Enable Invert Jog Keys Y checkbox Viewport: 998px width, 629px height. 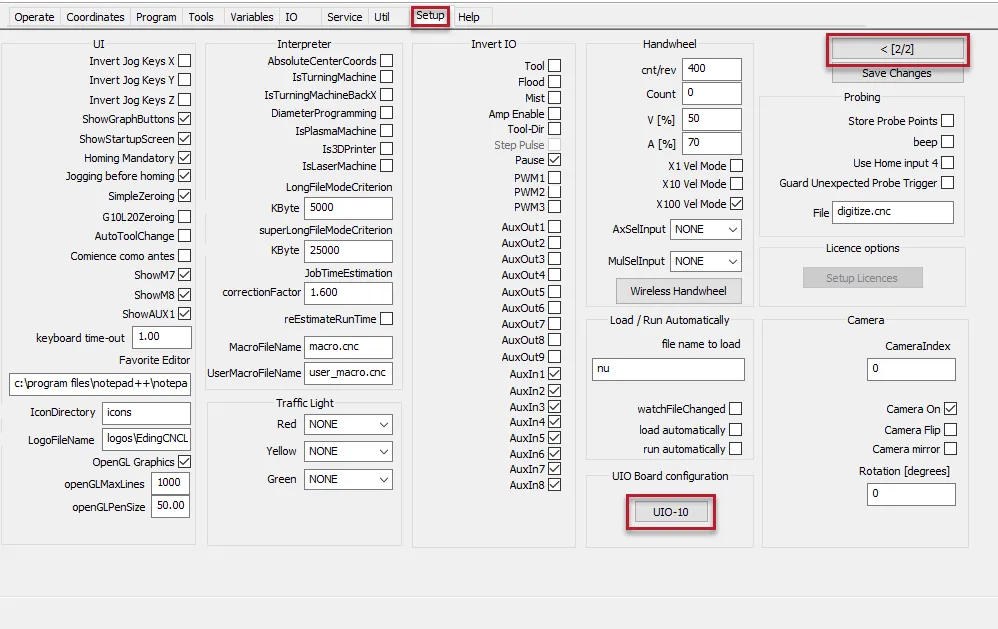pyautogui.click(x=185, y=80)
